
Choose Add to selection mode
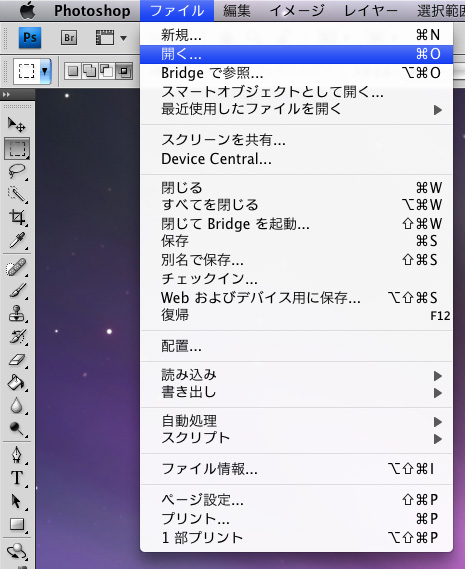click(x=90, y=71)
